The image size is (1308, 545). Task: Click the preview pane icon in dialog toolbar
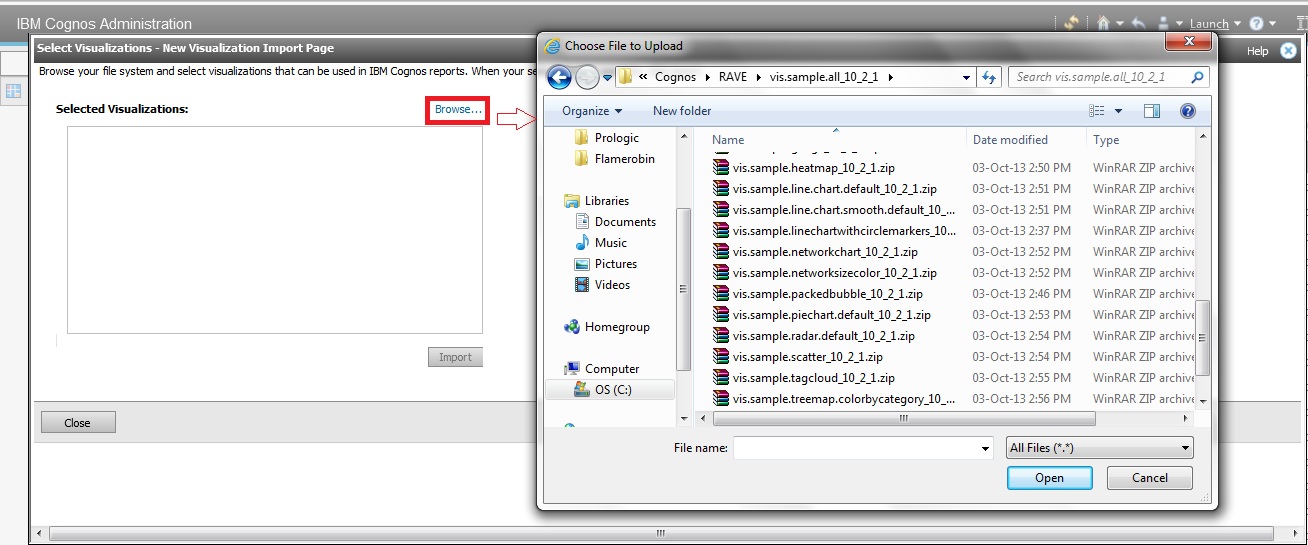coord(1151,111)
